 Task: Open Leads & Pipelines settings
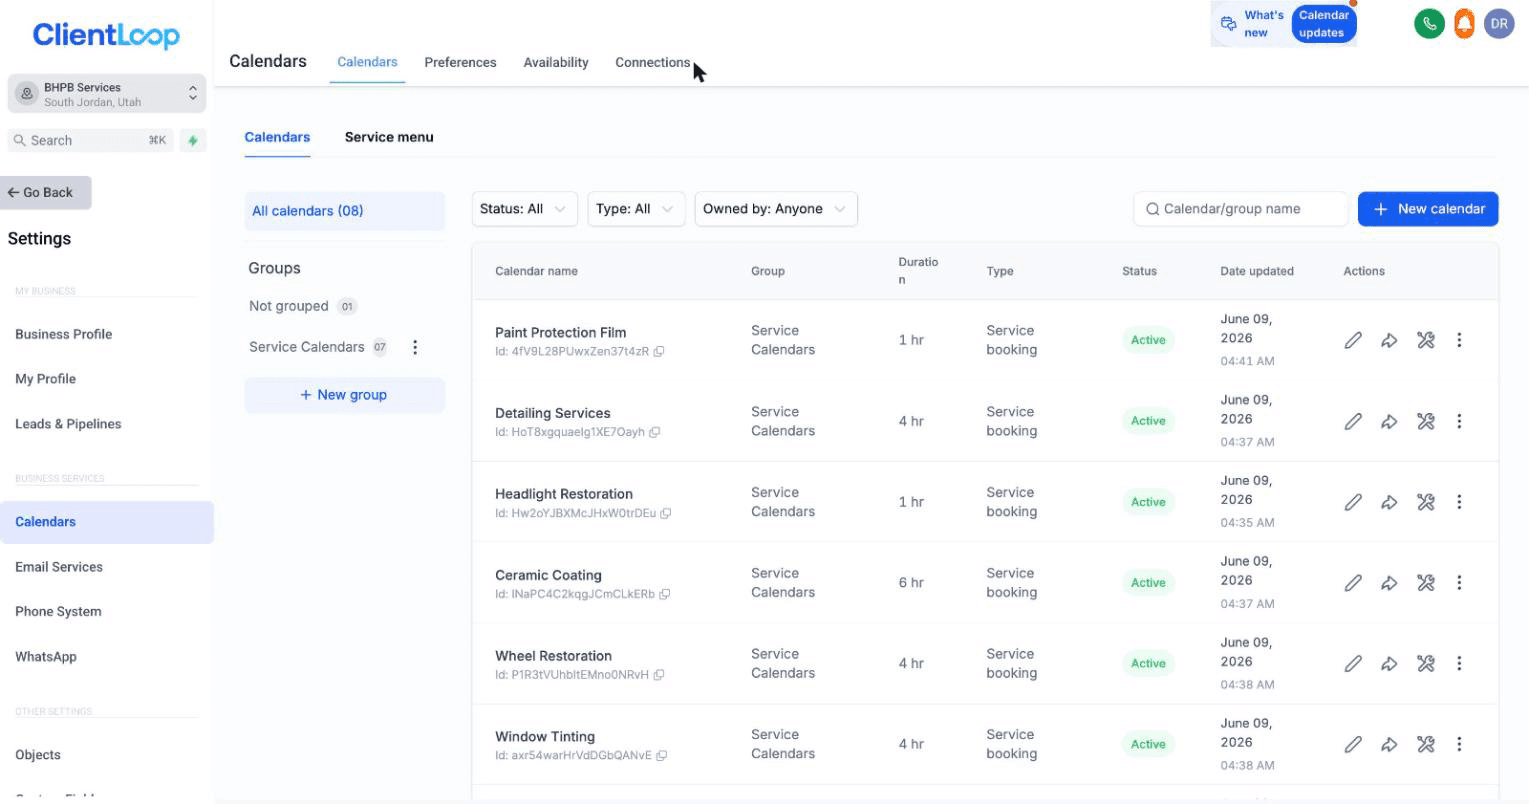(68, 424)
